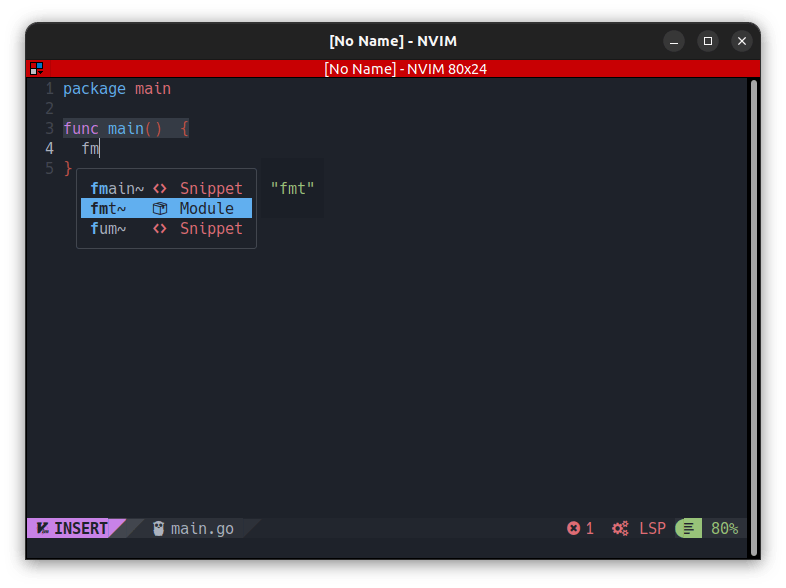Click the LSP gears icon
786x588 pixels.
[620, 528]
